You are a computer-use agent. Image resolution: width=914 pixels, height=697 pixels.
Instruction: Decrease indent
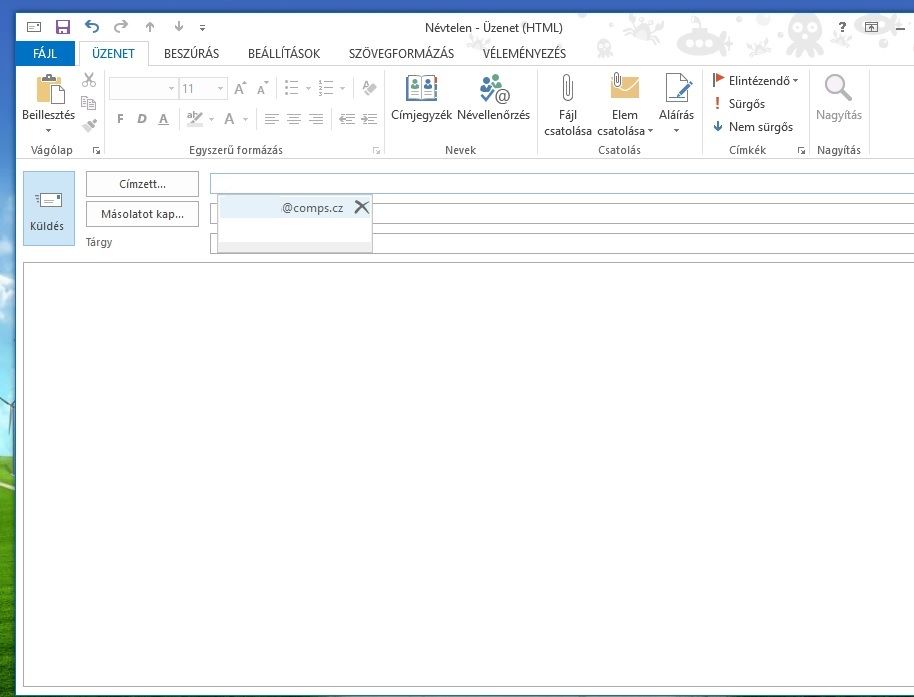(347, 119)
